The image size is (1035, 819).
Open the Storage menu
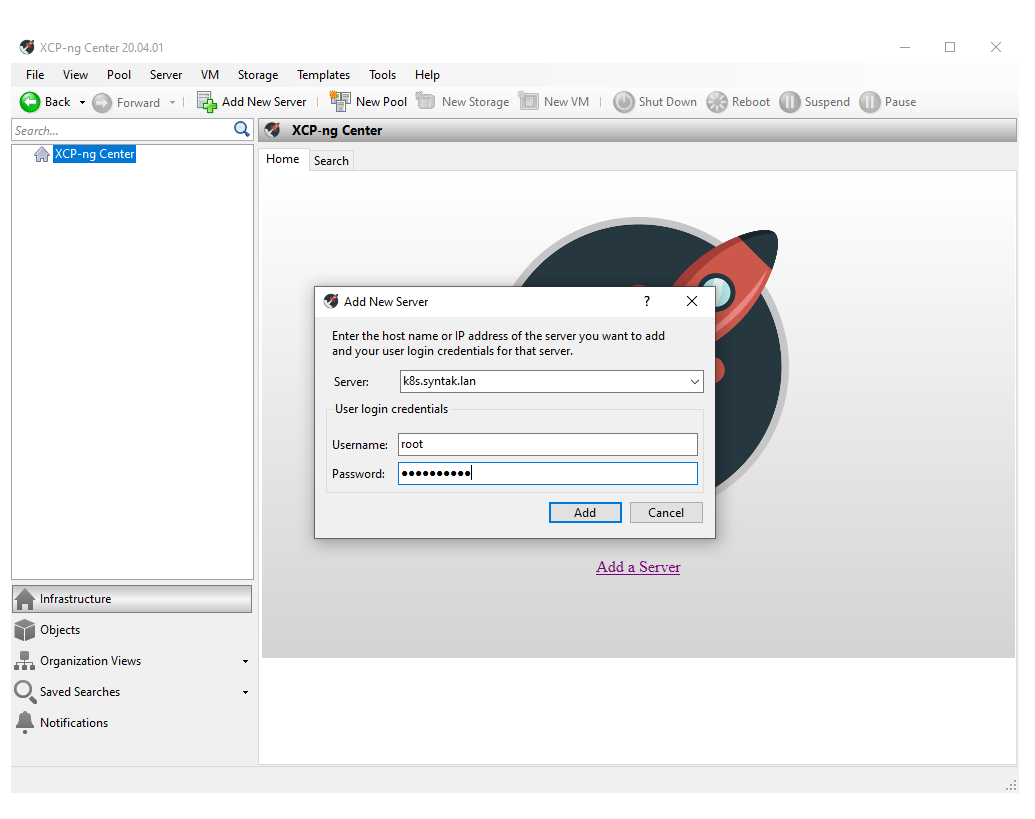pyautogui.click(x=258, y=75)
